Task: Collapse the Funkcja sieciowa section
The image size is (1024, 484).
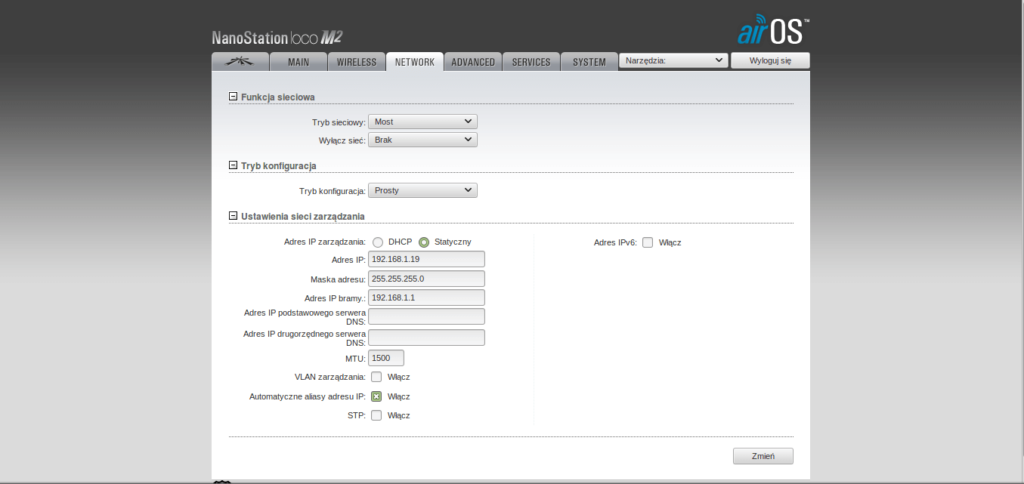Action: 233,97
